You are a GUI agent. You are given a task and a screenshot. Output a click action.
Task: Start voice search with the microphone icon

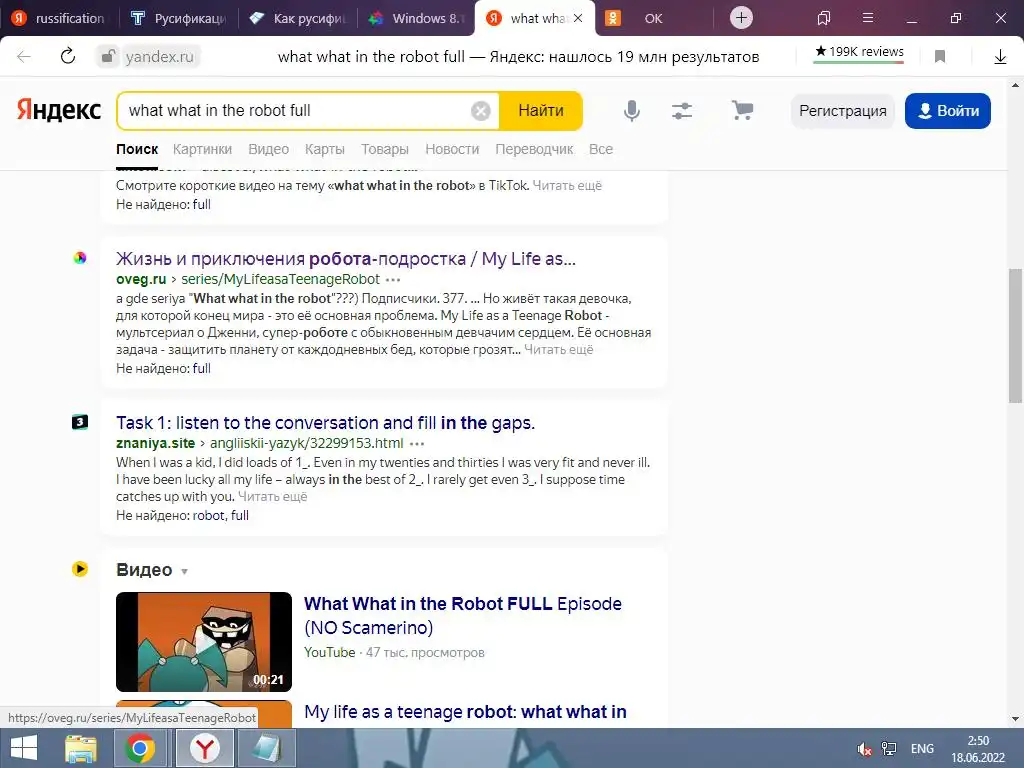632,111
